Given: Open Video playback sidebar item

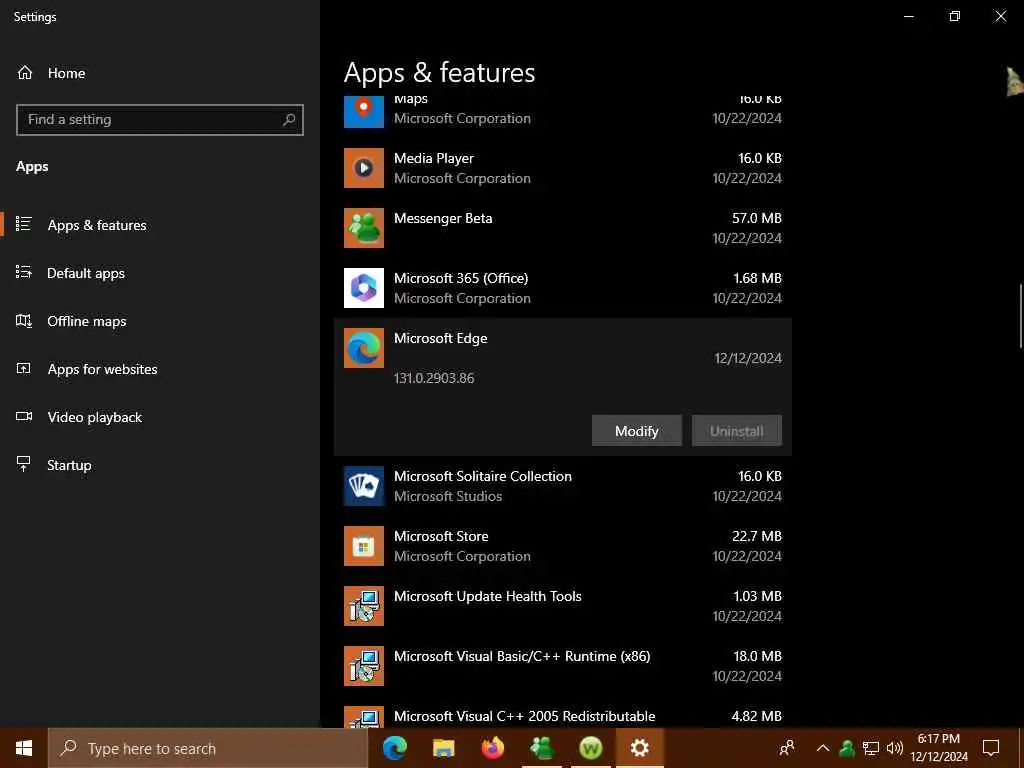Looking at the screenshot, I should click(x=160, y=417).
